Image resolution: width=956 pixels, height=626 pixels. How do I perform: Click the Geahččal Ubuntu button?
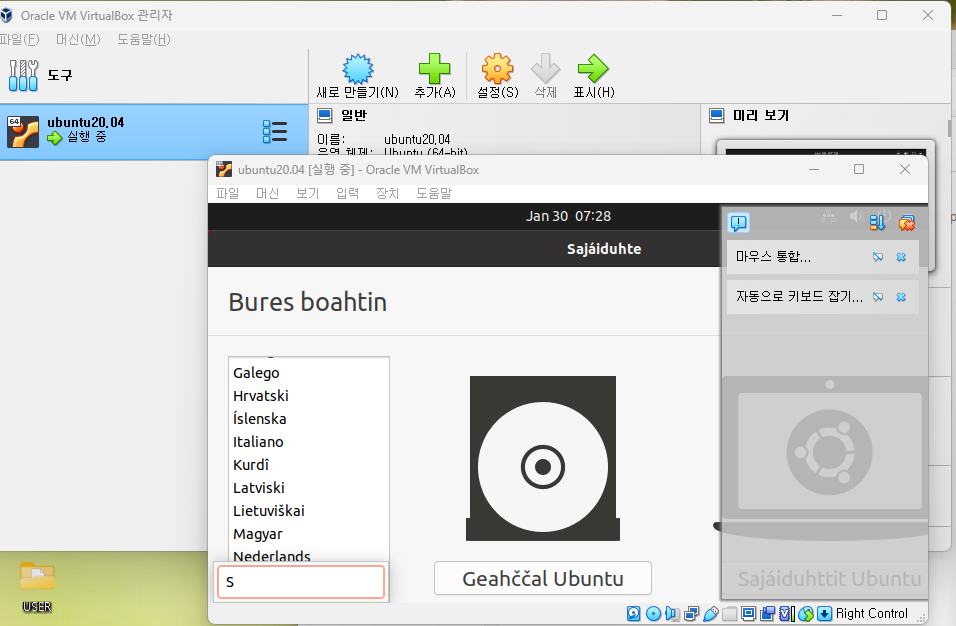coord(543,578)
